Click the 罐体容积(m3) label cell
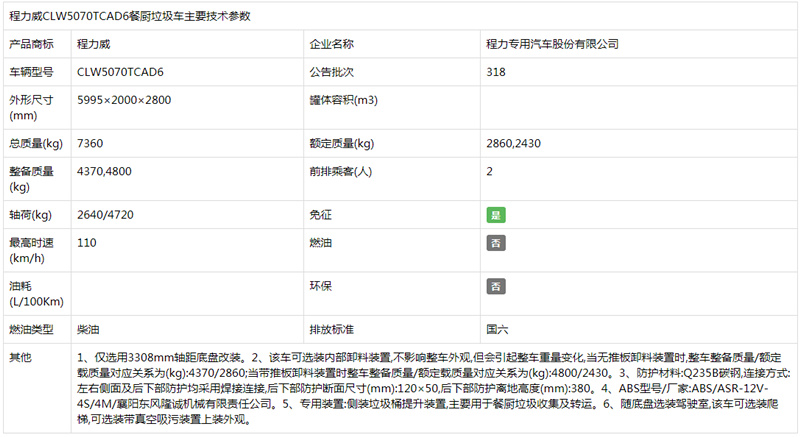This screenshot has width=800, height=437. (x=343, y=101)
